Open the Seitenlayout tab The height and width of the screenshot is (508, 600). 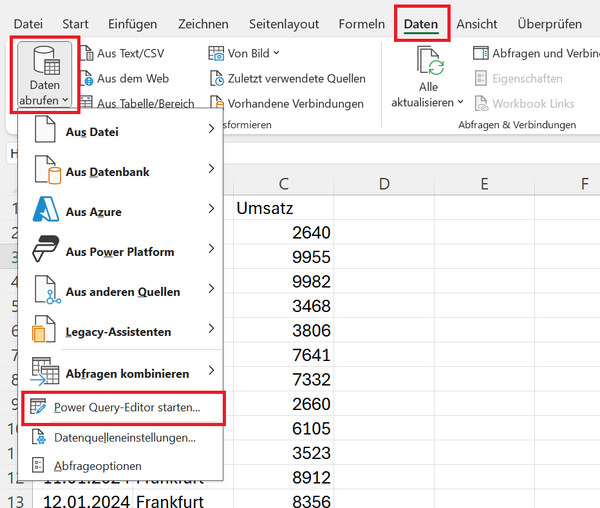284,24
